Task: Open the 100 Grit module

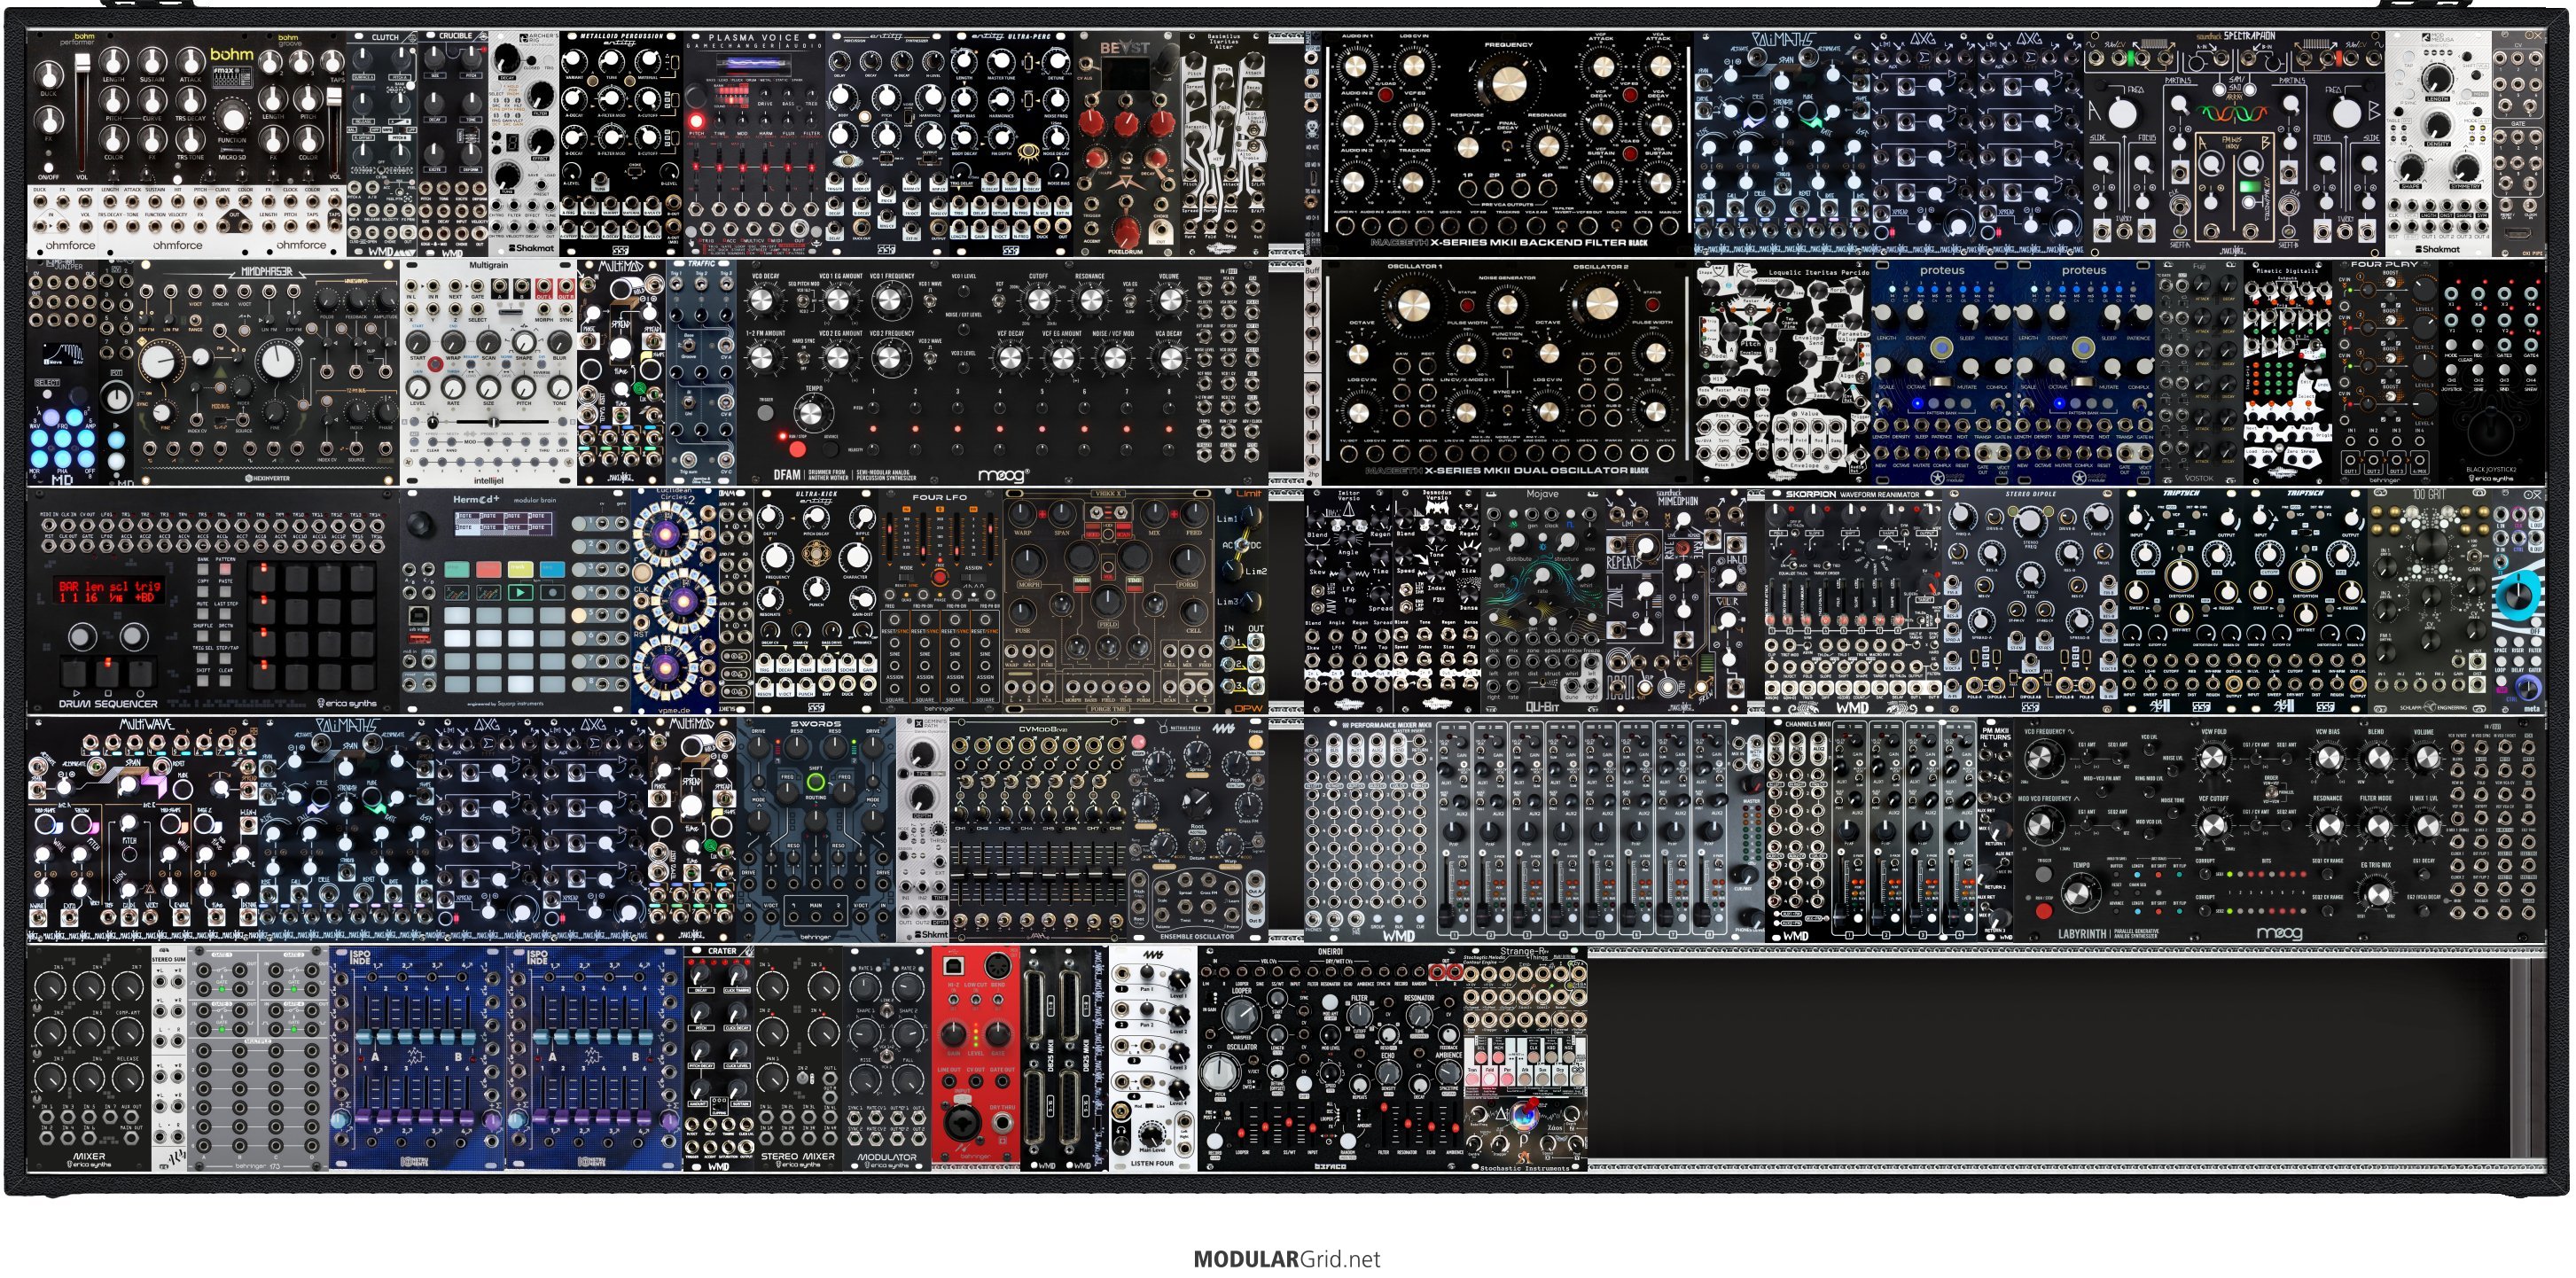Action: [2429, 601]
